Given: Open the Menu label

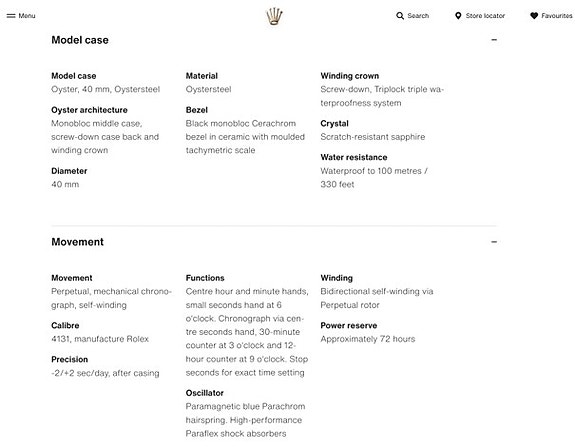Looking at the screenshot, I should (27, 16).
